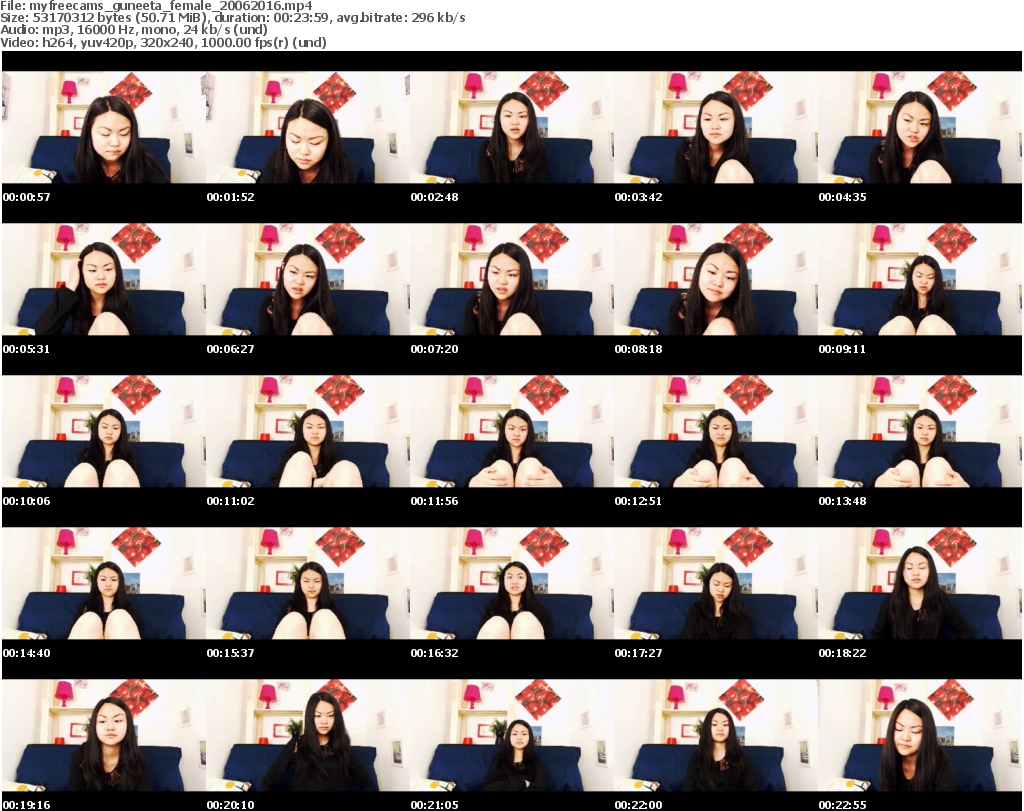Select the thumbnail above timestamp 00:16:32
This screenshot has height=811, width=1024.
(x=512, y=584)
